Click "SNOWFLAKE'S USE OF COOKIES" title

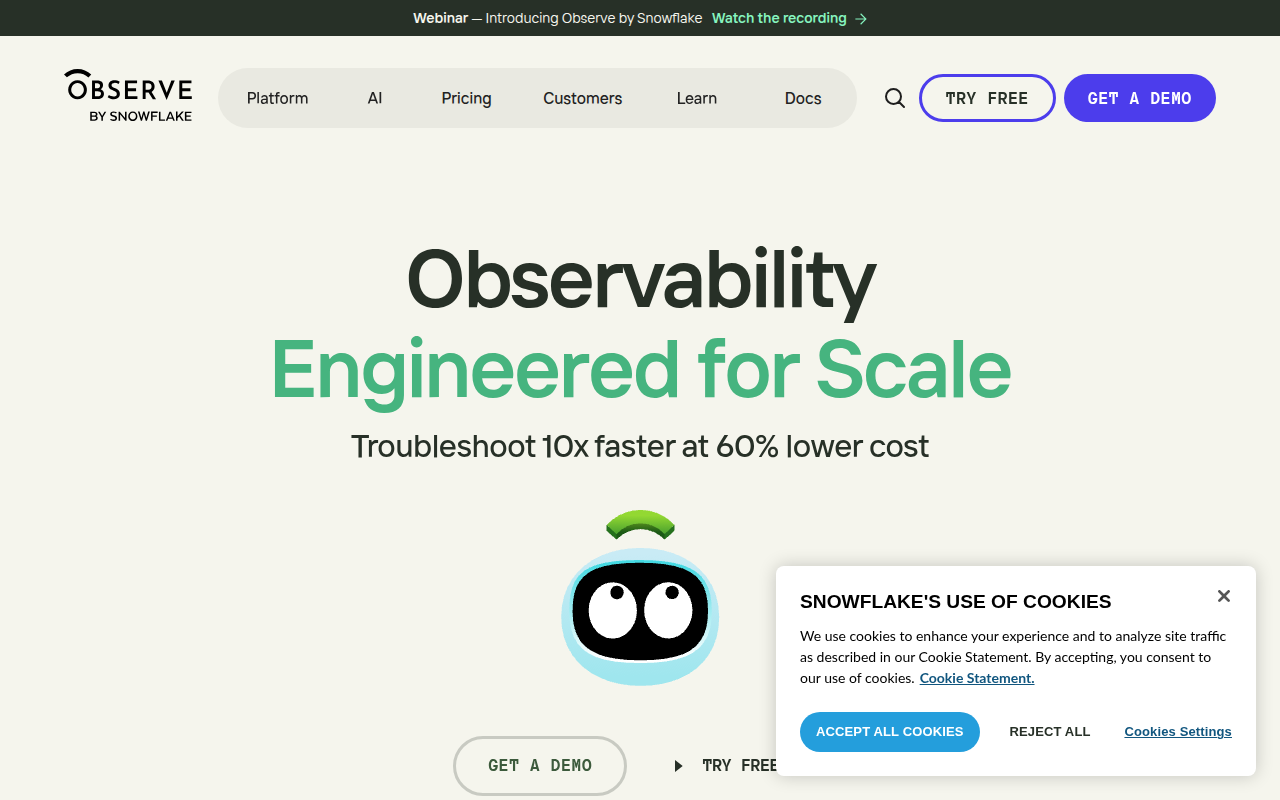[956, 602]
